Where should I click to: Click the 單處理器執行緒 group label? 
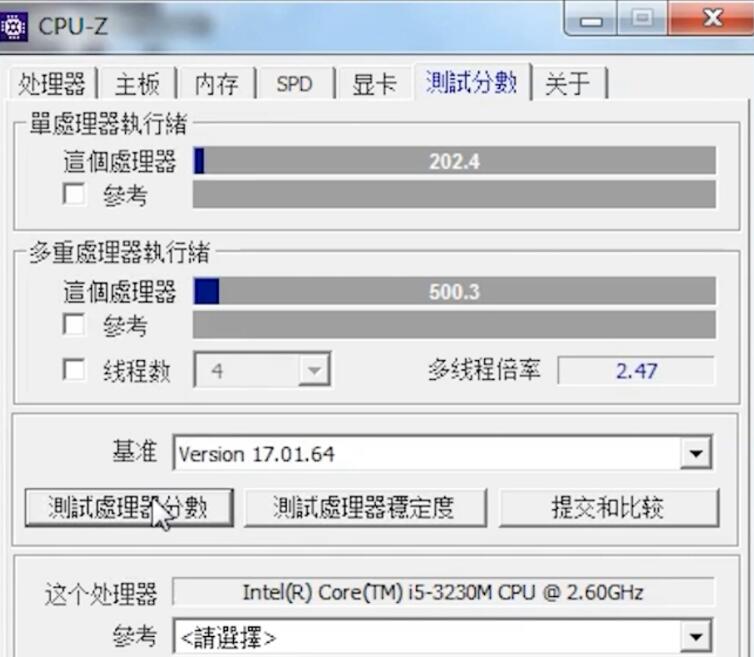(108, 124)
